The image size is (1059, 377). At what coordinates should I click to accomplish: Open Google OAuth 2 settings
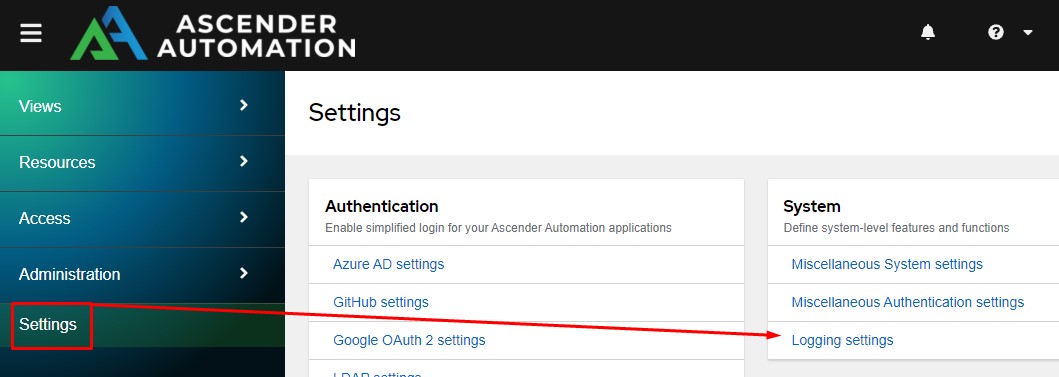[409, 340]
